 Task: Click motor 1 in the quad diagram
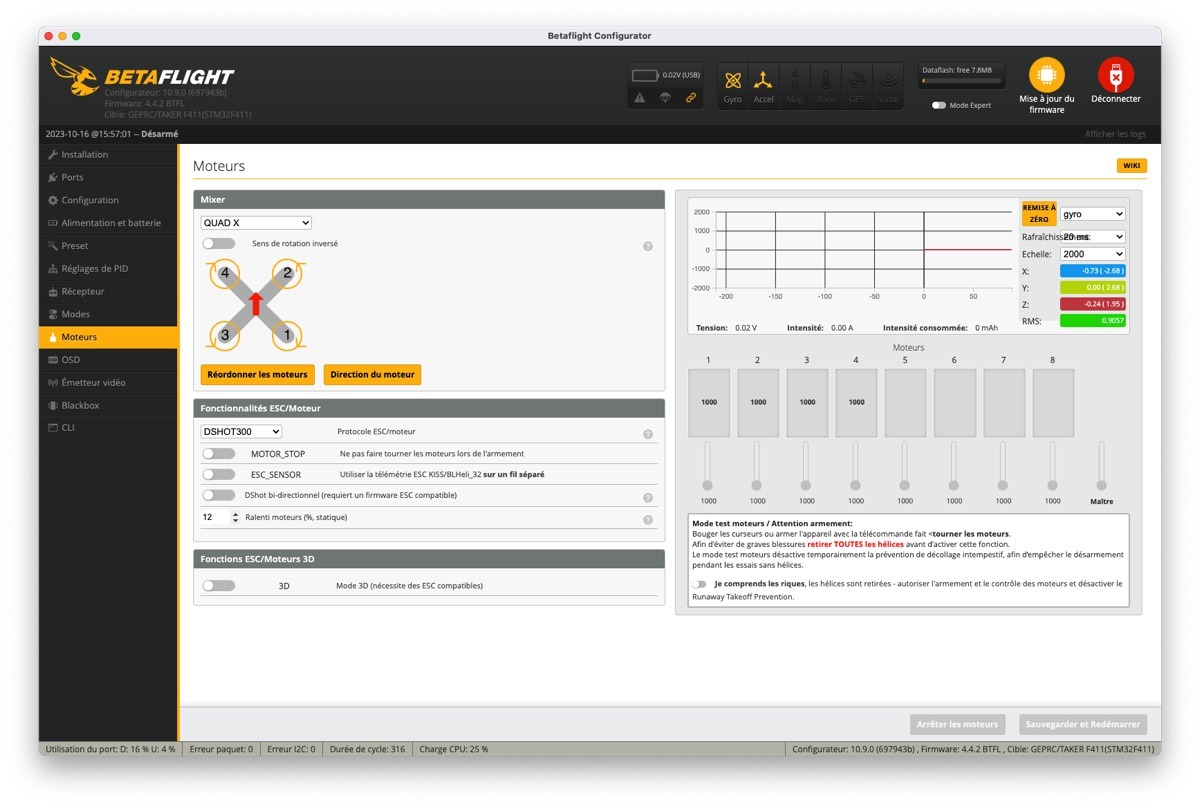(287, 335)
